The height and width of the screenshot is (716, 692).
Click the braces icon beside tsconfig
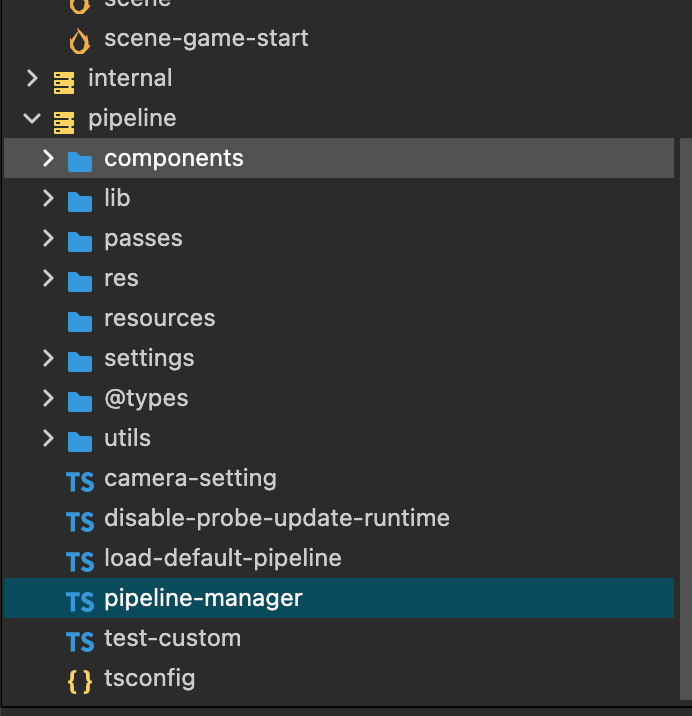click(80, 680)
